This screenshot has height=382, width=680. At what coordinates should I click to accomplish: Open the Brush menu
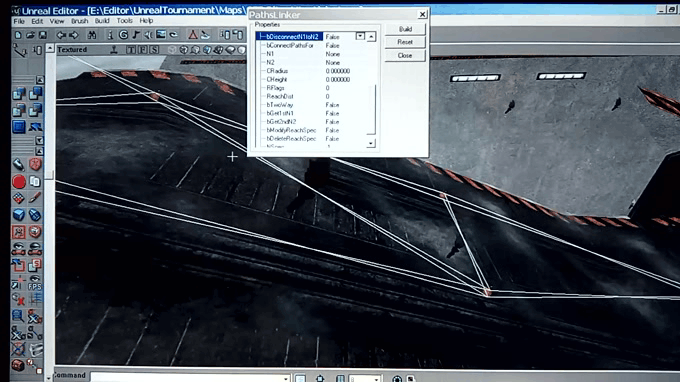click(79, 21)
